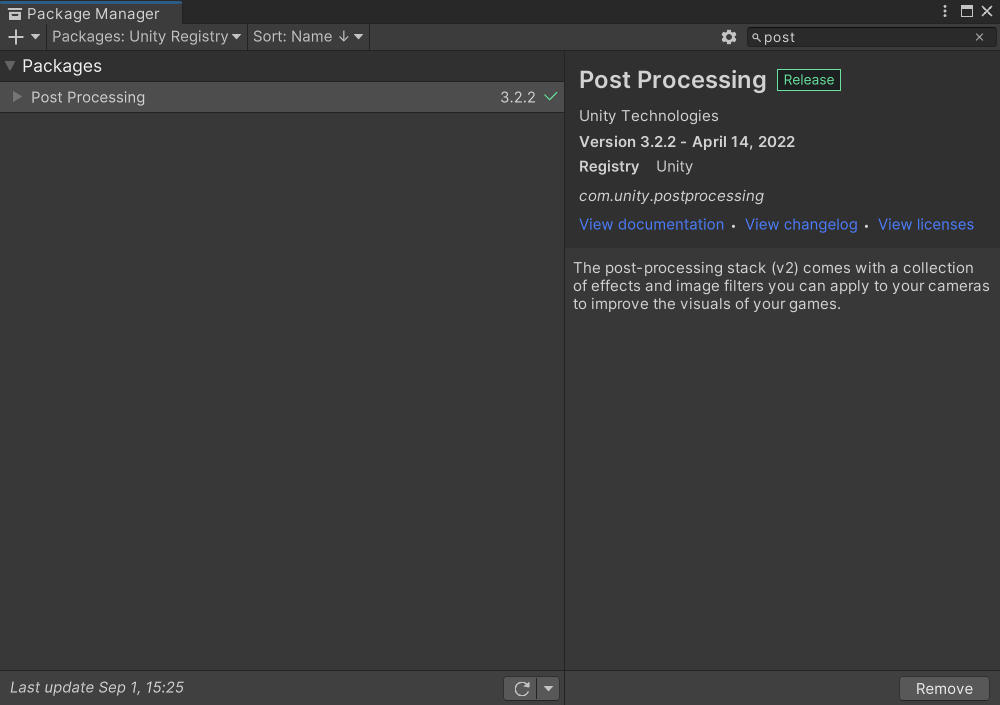This screenshot has height=705, width=1000.
Task: Click the Registry Unity label
Action: [636, 167]
